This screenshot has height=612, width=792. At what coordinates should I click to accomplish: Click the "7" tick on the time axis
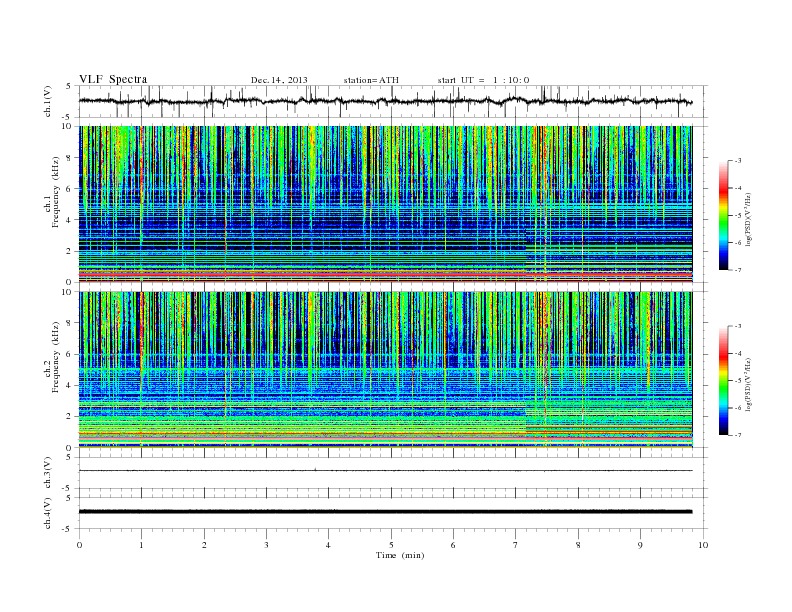(x=516, y=545)
